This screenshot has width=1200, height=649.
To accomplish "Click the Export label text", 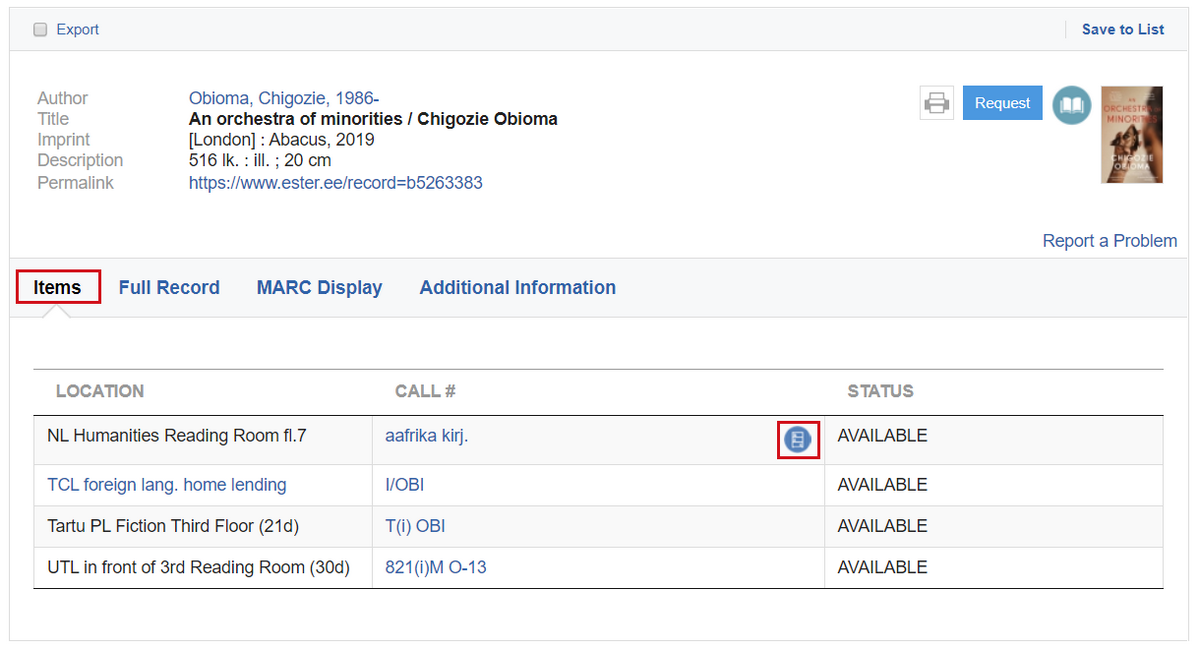I will (x=77, y=30).
